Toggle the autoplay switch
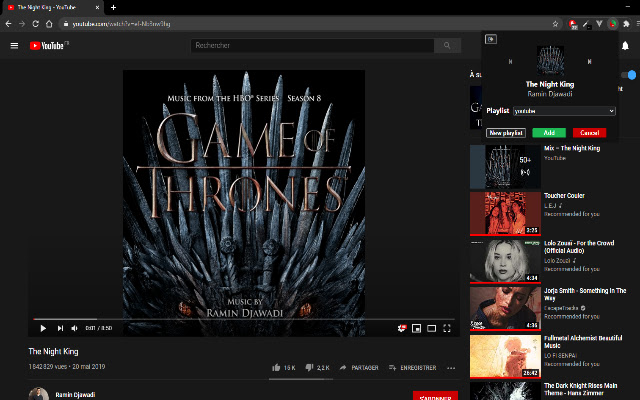 (629, 75)
